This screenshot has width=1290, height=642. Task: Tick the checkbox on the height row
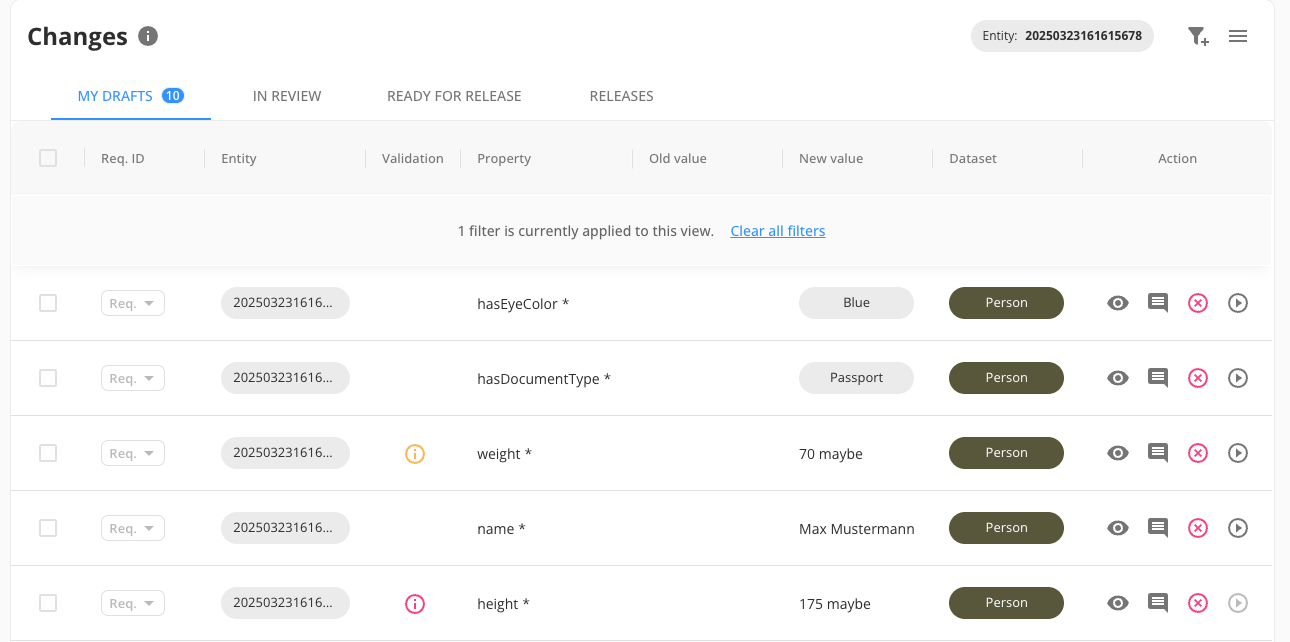click(x=47, y=603)
